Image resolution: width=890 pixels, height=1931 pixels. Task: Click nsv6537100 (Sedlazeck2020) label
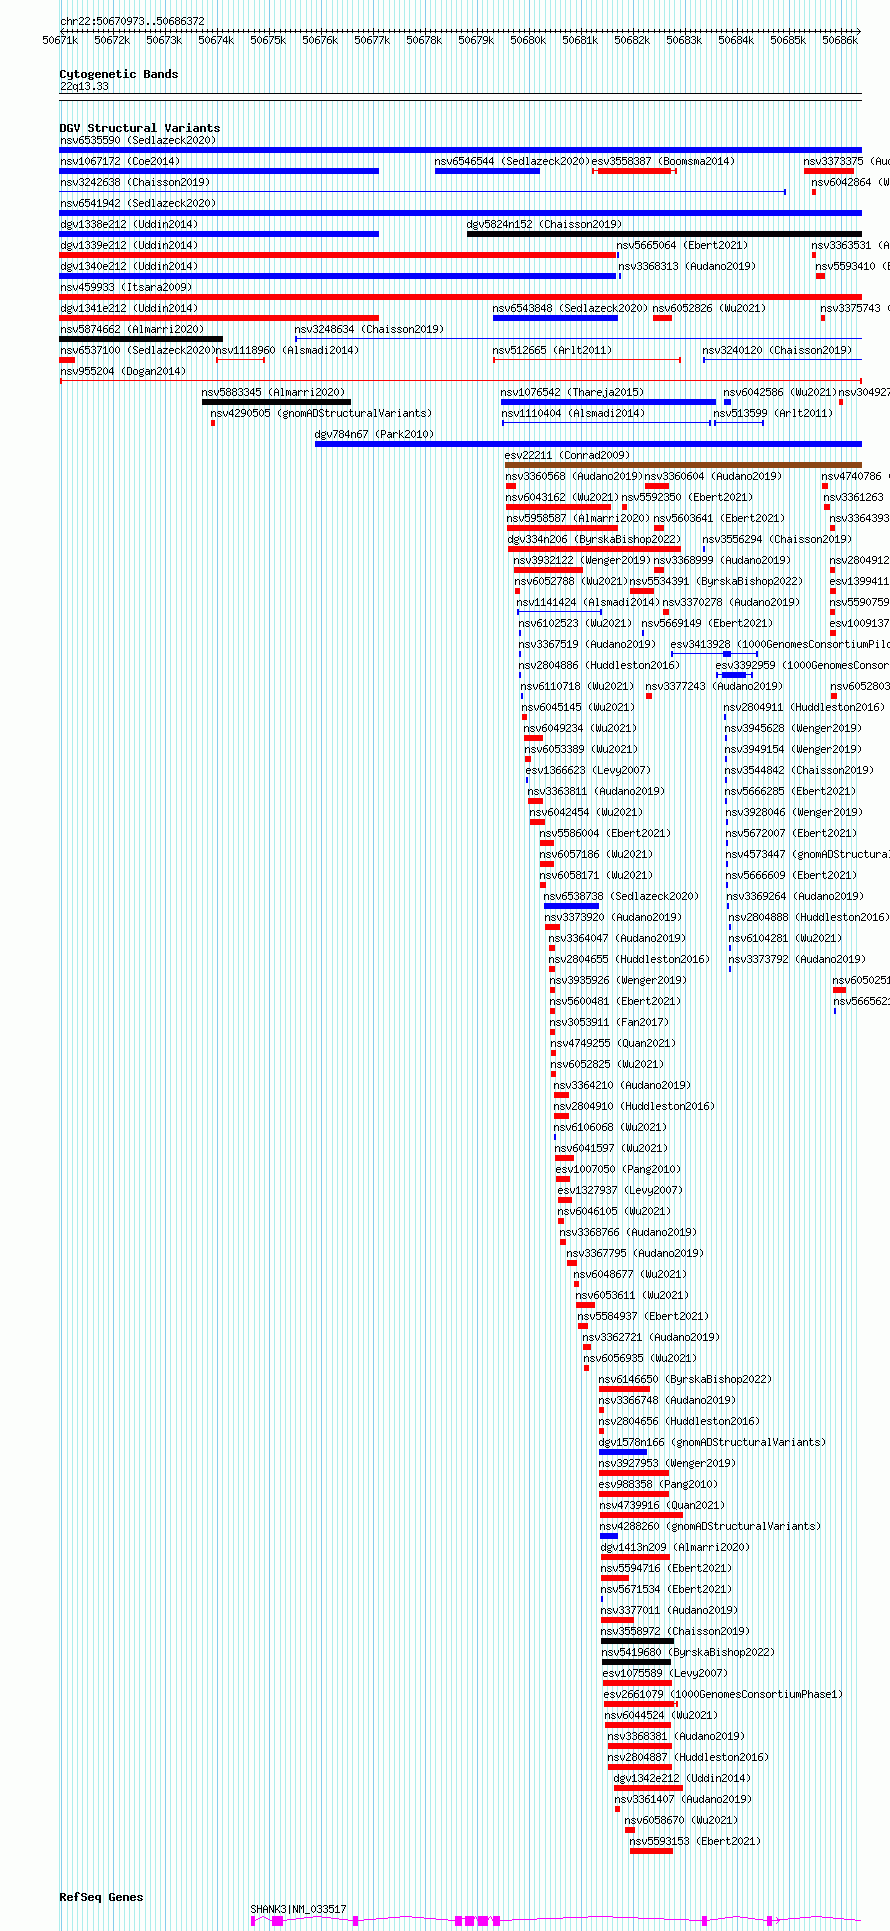pyautogui.click(x=138, y=350)
